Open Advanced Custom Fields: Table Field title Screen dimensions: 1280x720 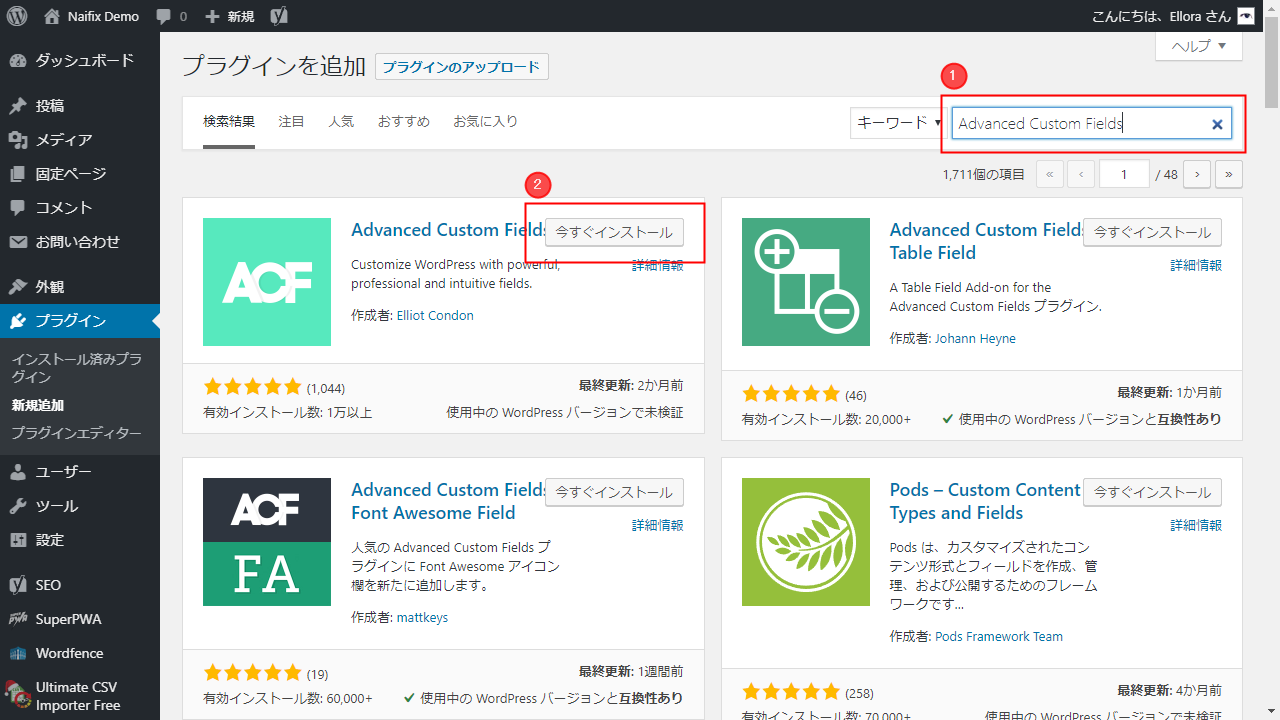coord(987,241)
